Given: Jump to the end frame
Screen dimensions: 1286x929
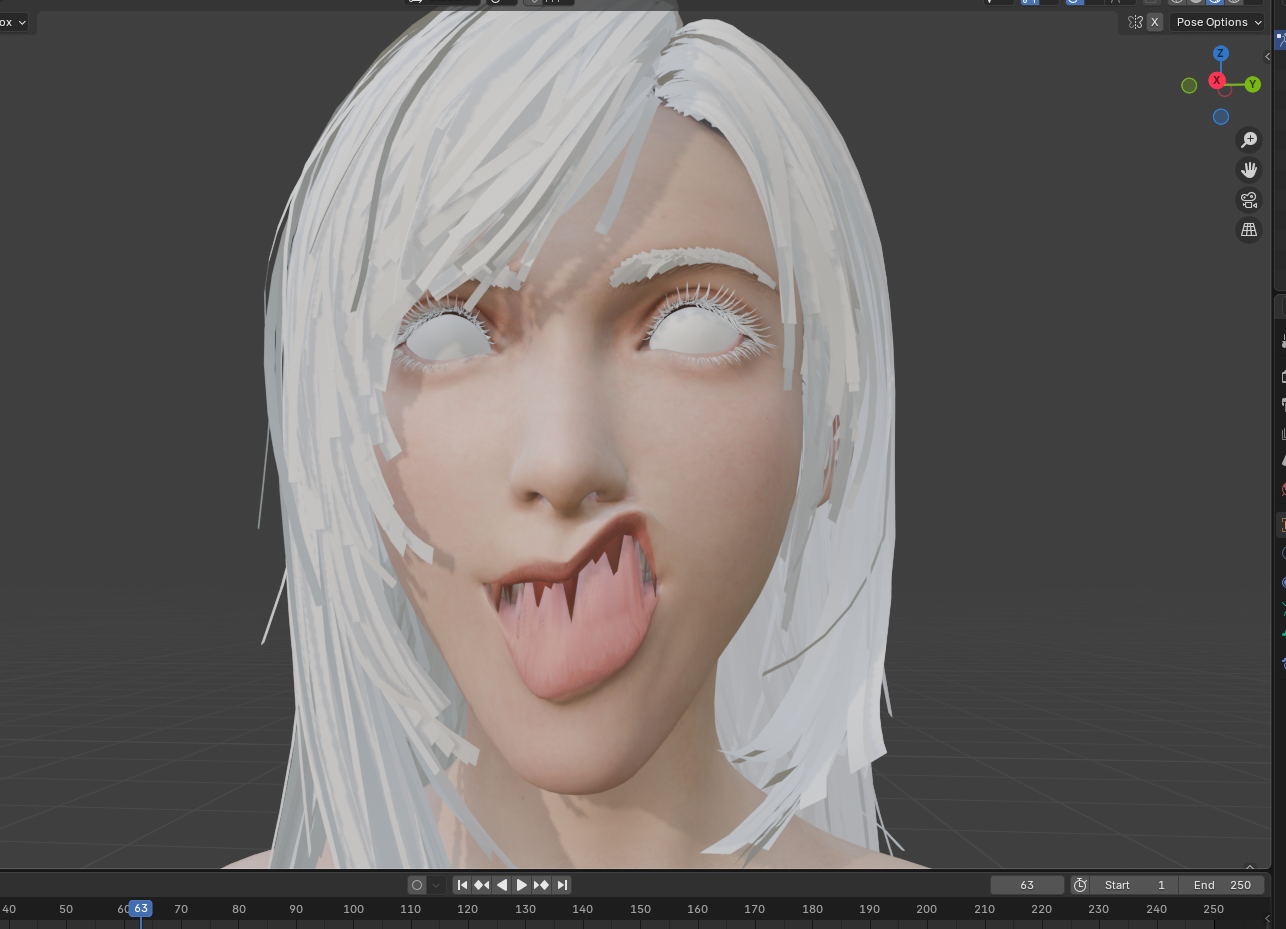Looking at the screenshot, I should [562, 885].
